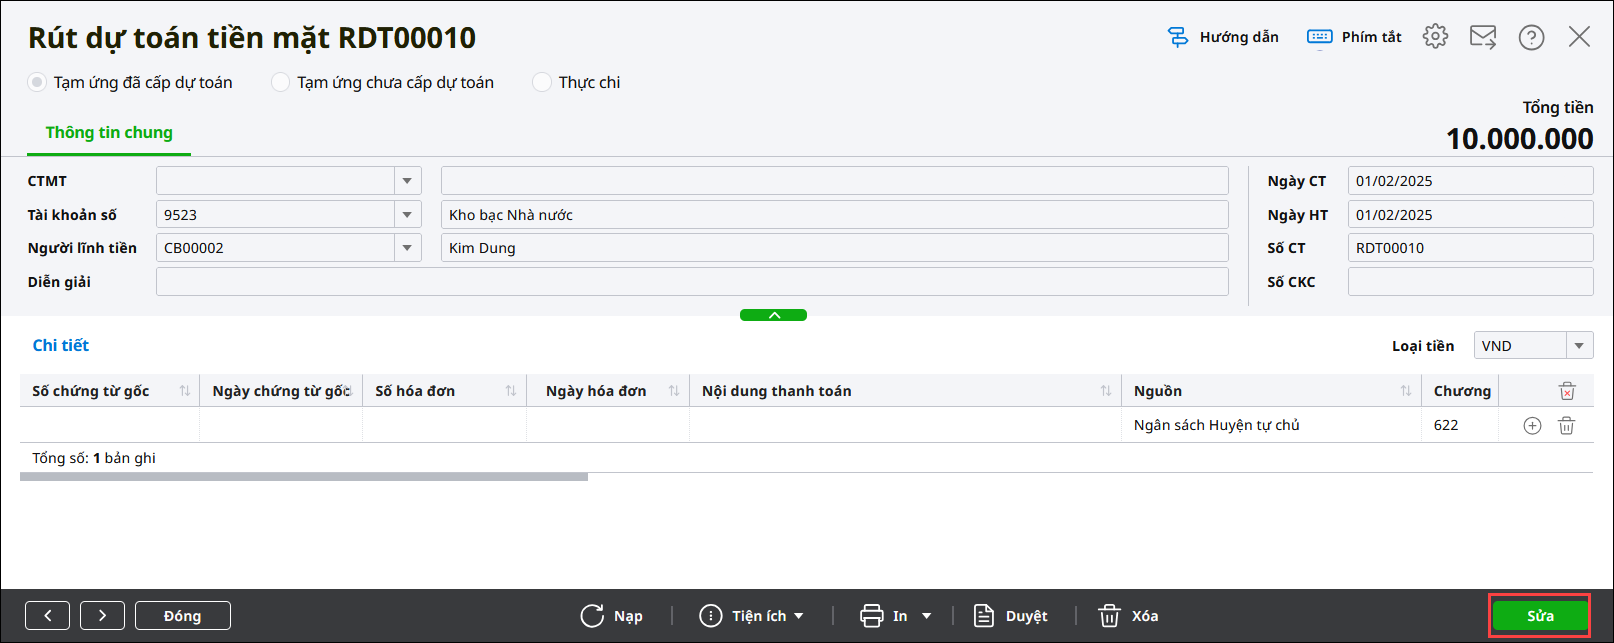Image resolution: width=1614 pixels, height=643 pixels.
Task: Click the Đóng button
Action: click(x=183, y=616)
